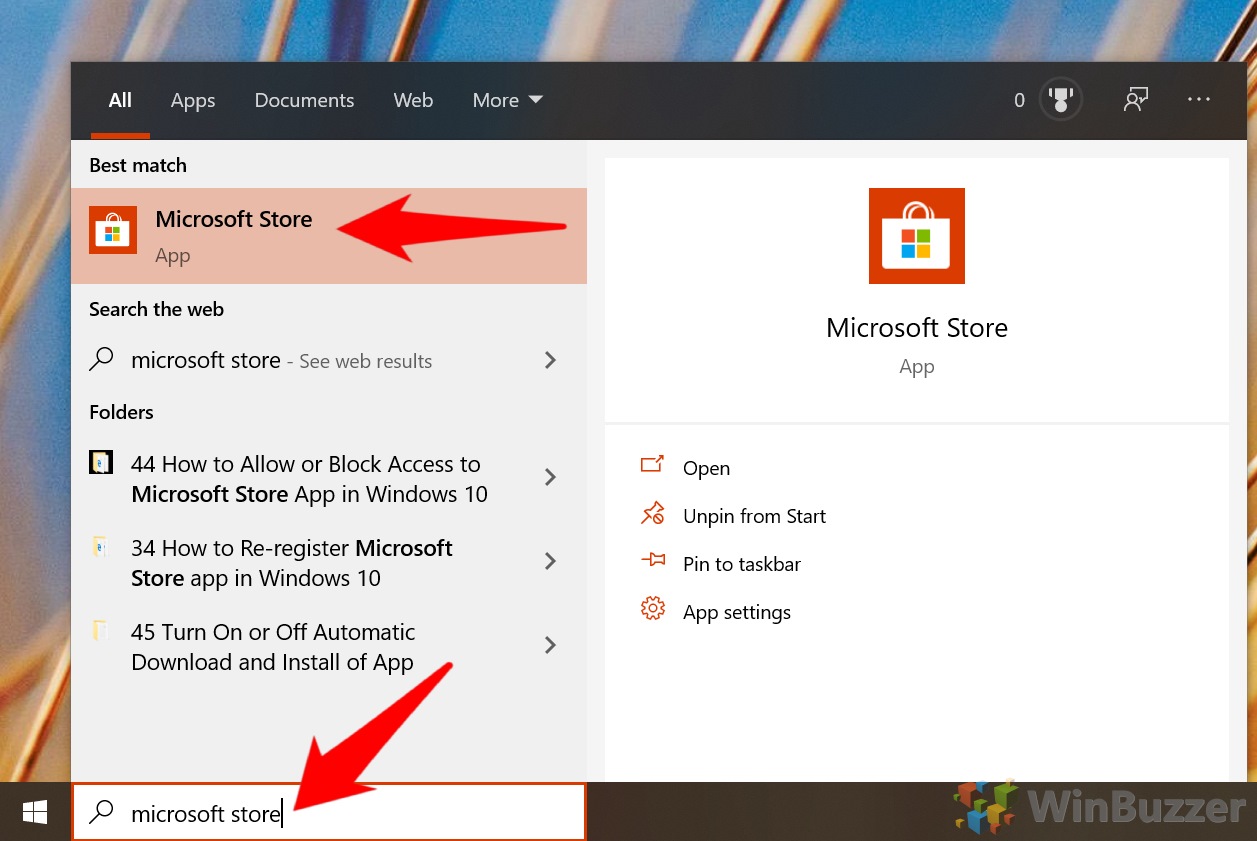Switch to the Apps tab
Viewport: 1257px width, 841px height.
click(x=193, y=100)
